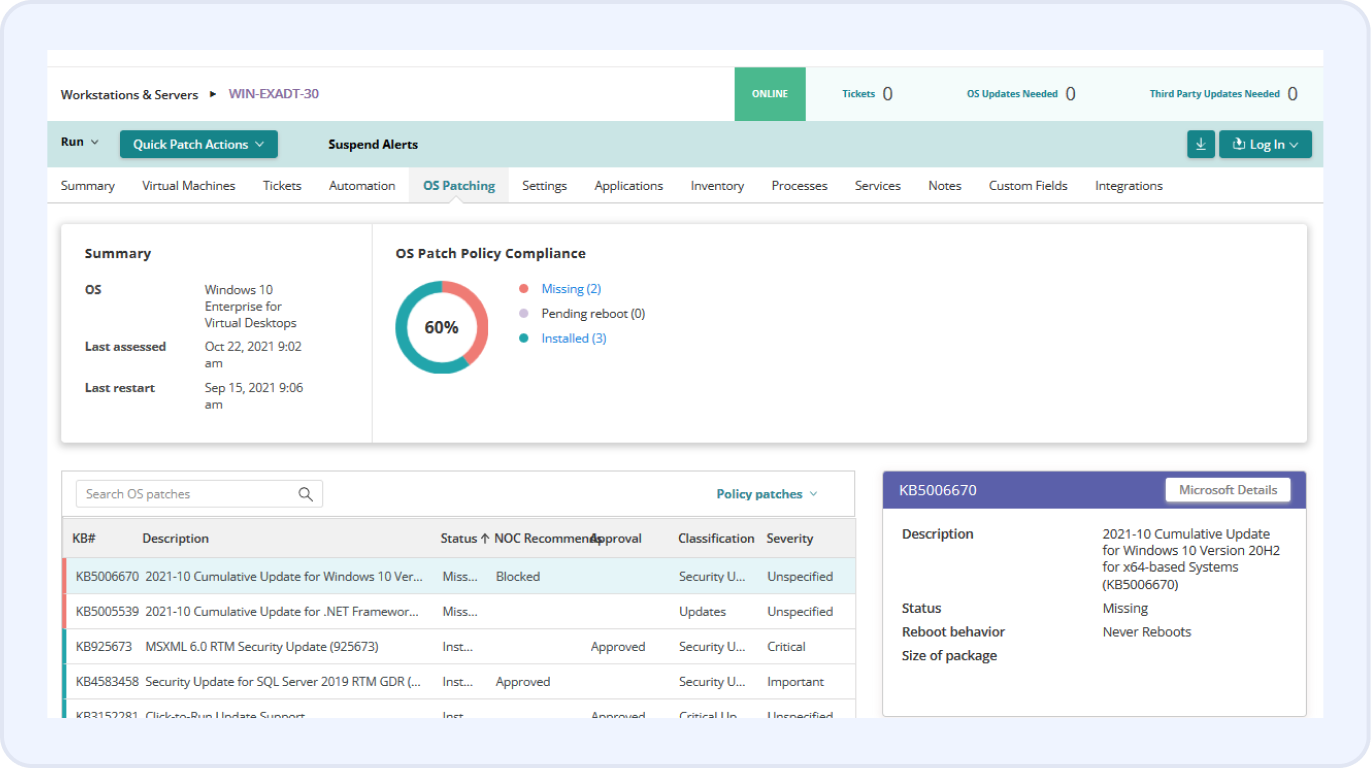Screen dimensions: 1371x768
Task: Click the Important severity cell
Action: click(x=796, y=681)
